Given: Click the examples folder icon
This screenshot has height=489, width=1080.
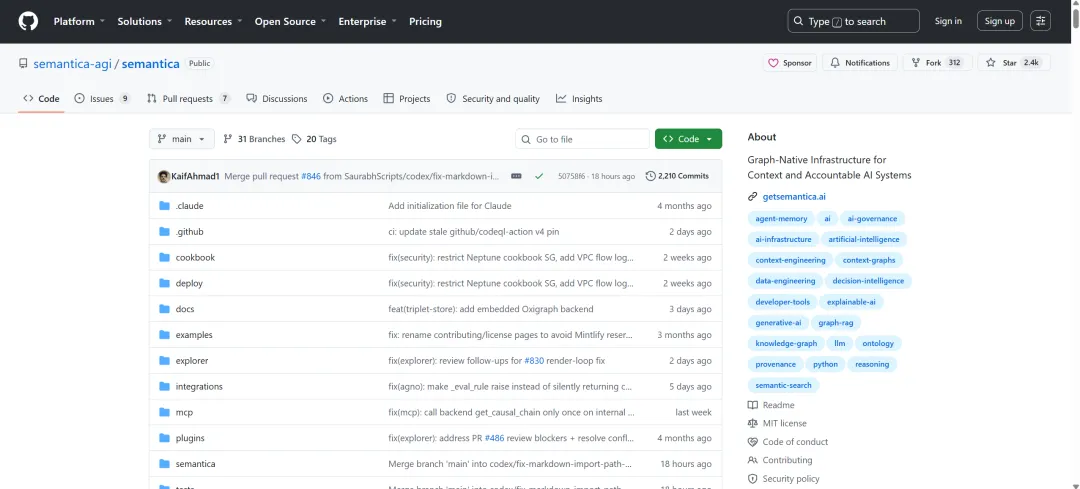Looking at the screenshot, I should 164,335.
